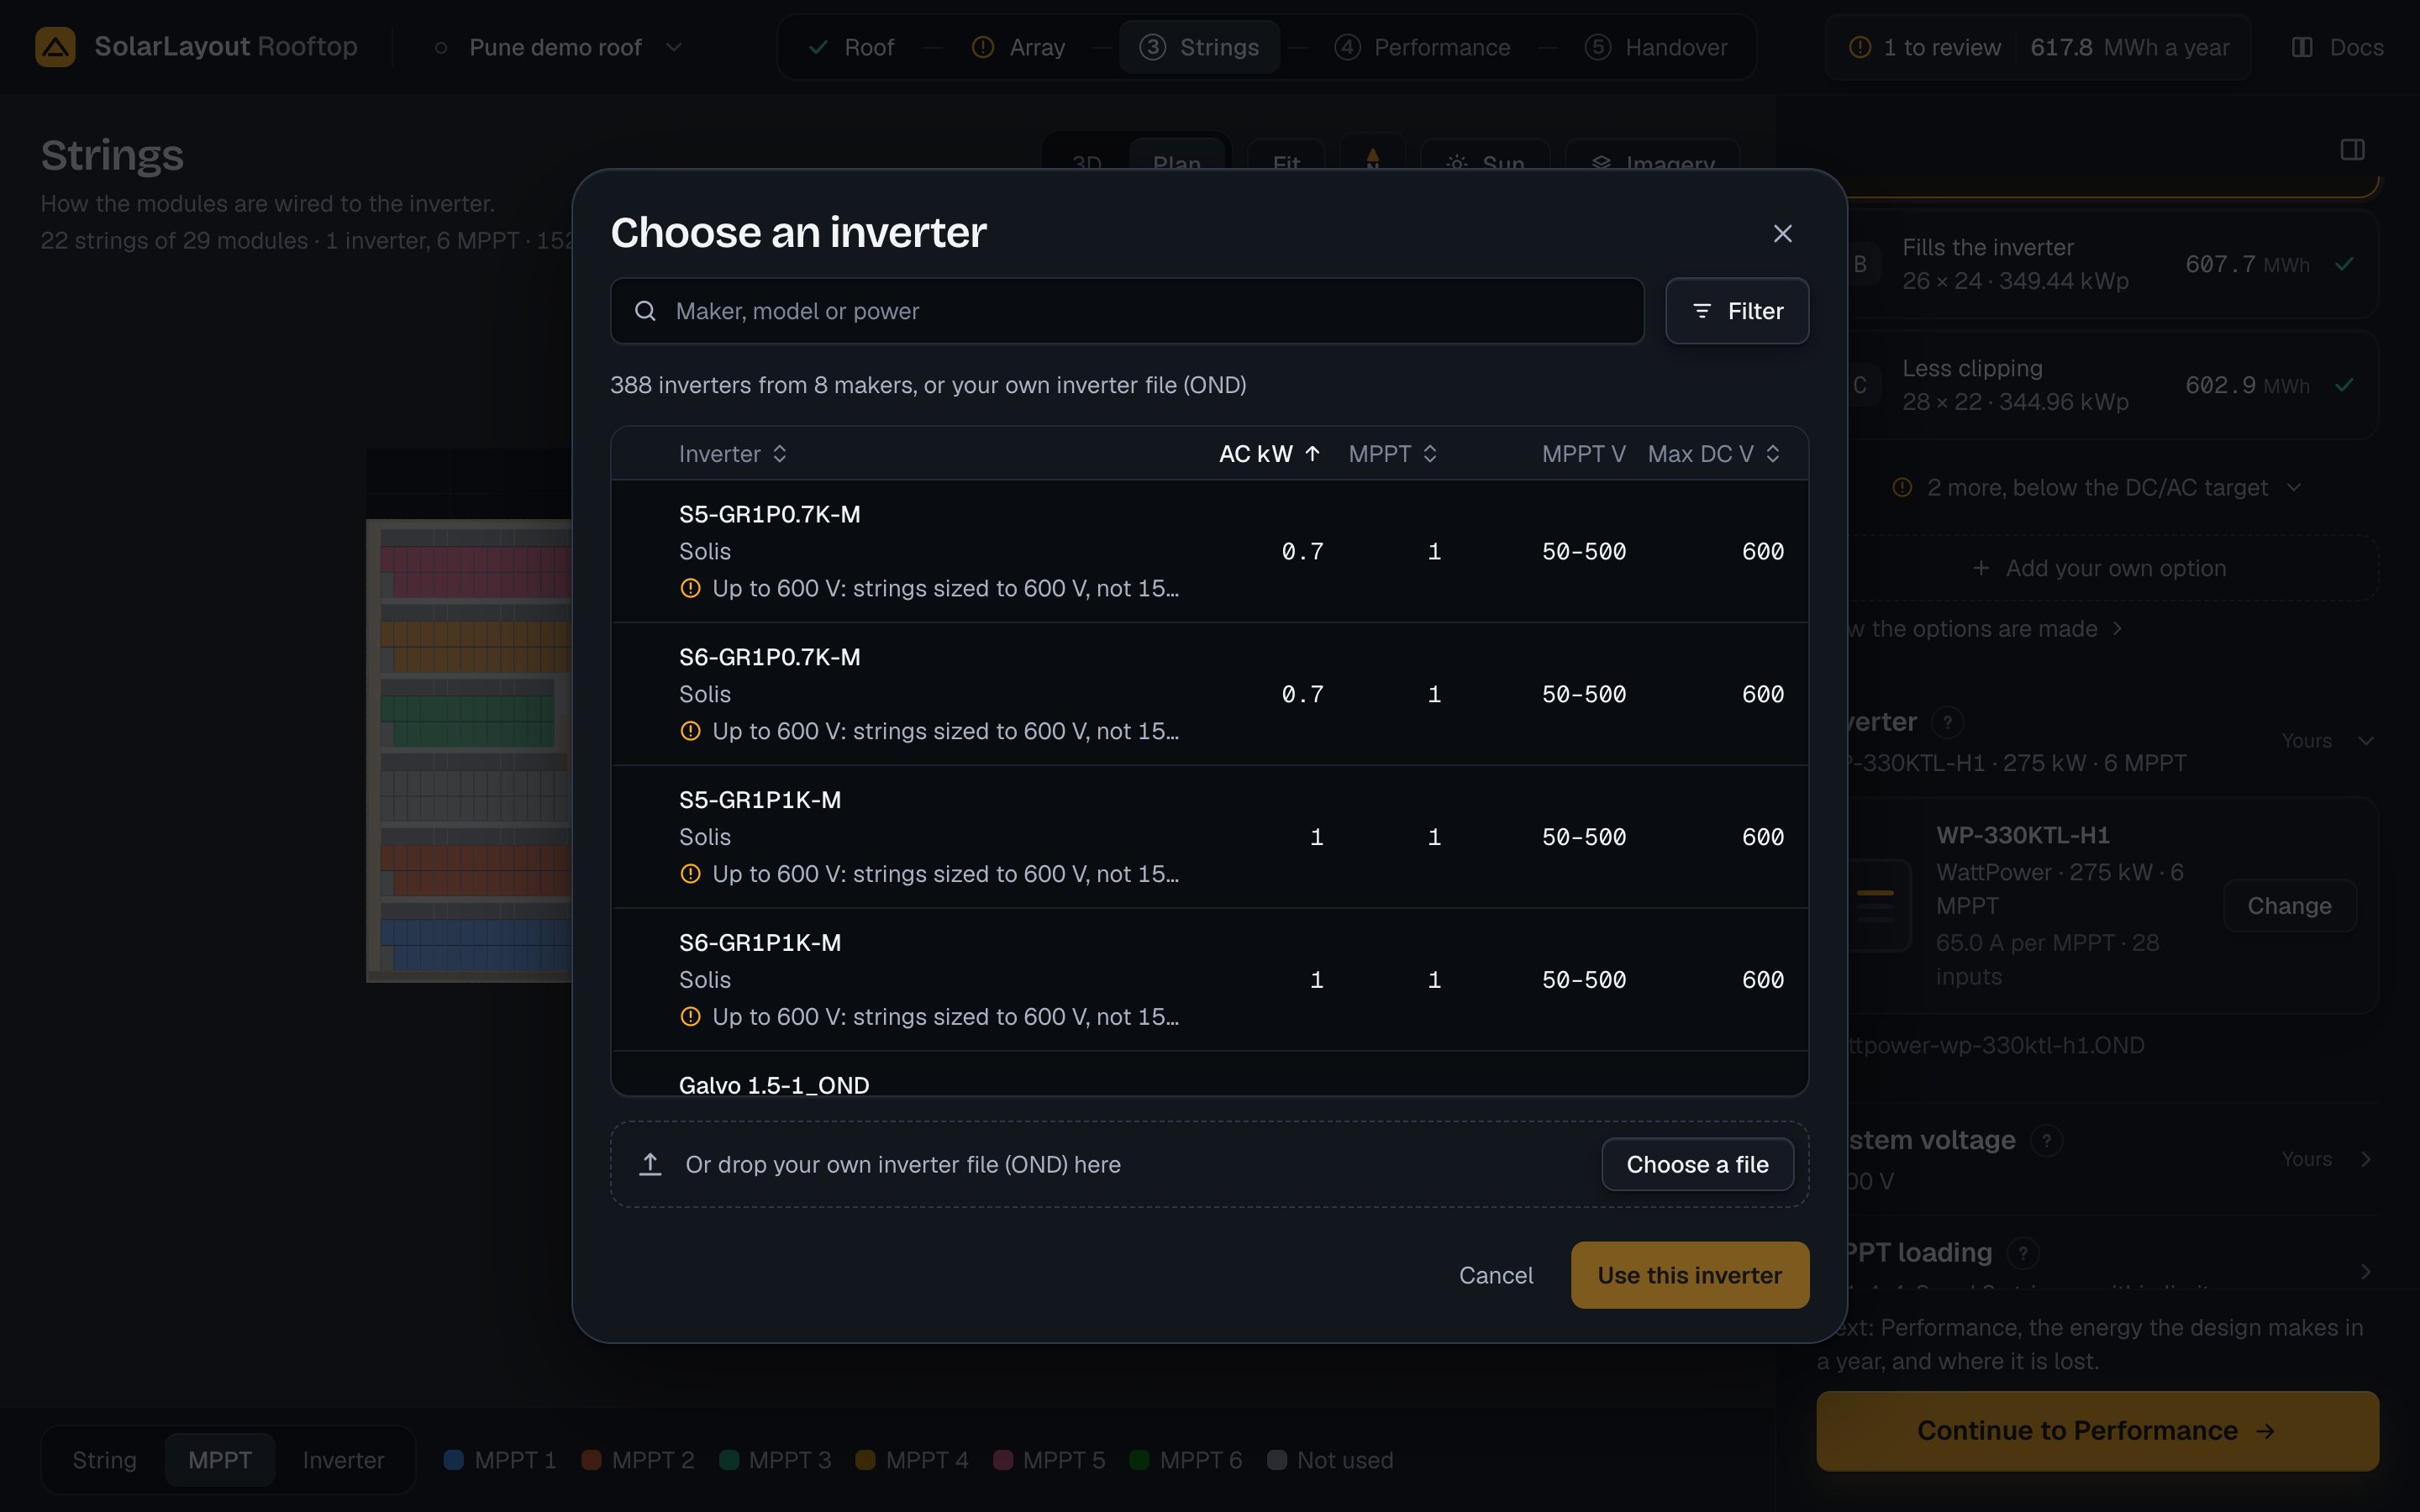Click the SolarLayout logo icon
Screen dimensions: 2420x1512
[x=55, y=47]
